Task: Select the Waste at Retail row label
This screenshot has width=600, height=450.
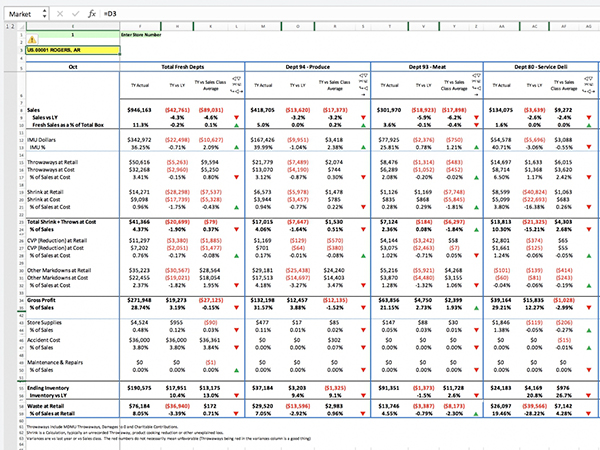Action: pos(46,406)
